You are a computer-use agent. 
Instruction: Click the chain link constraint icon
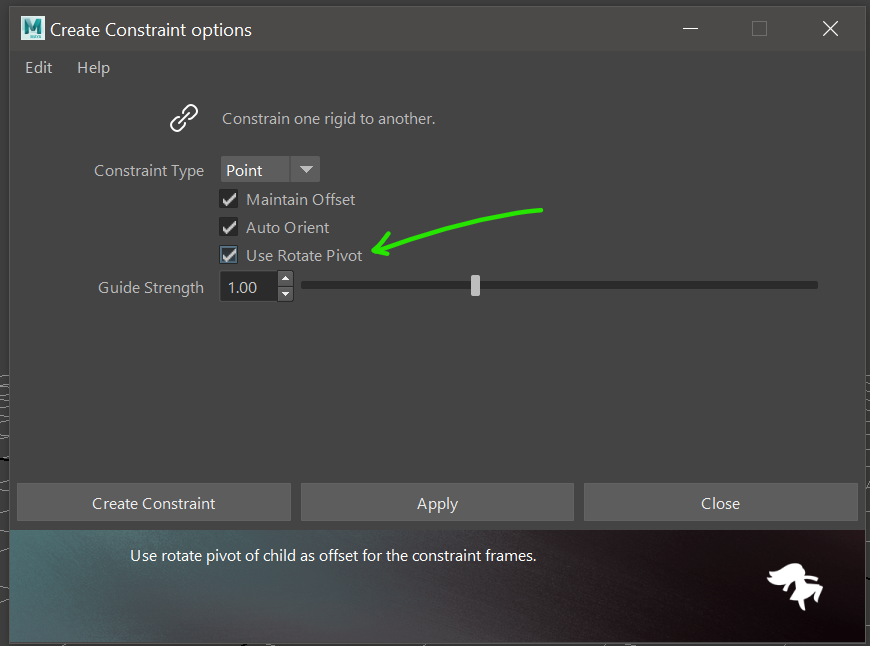[184, 119]
